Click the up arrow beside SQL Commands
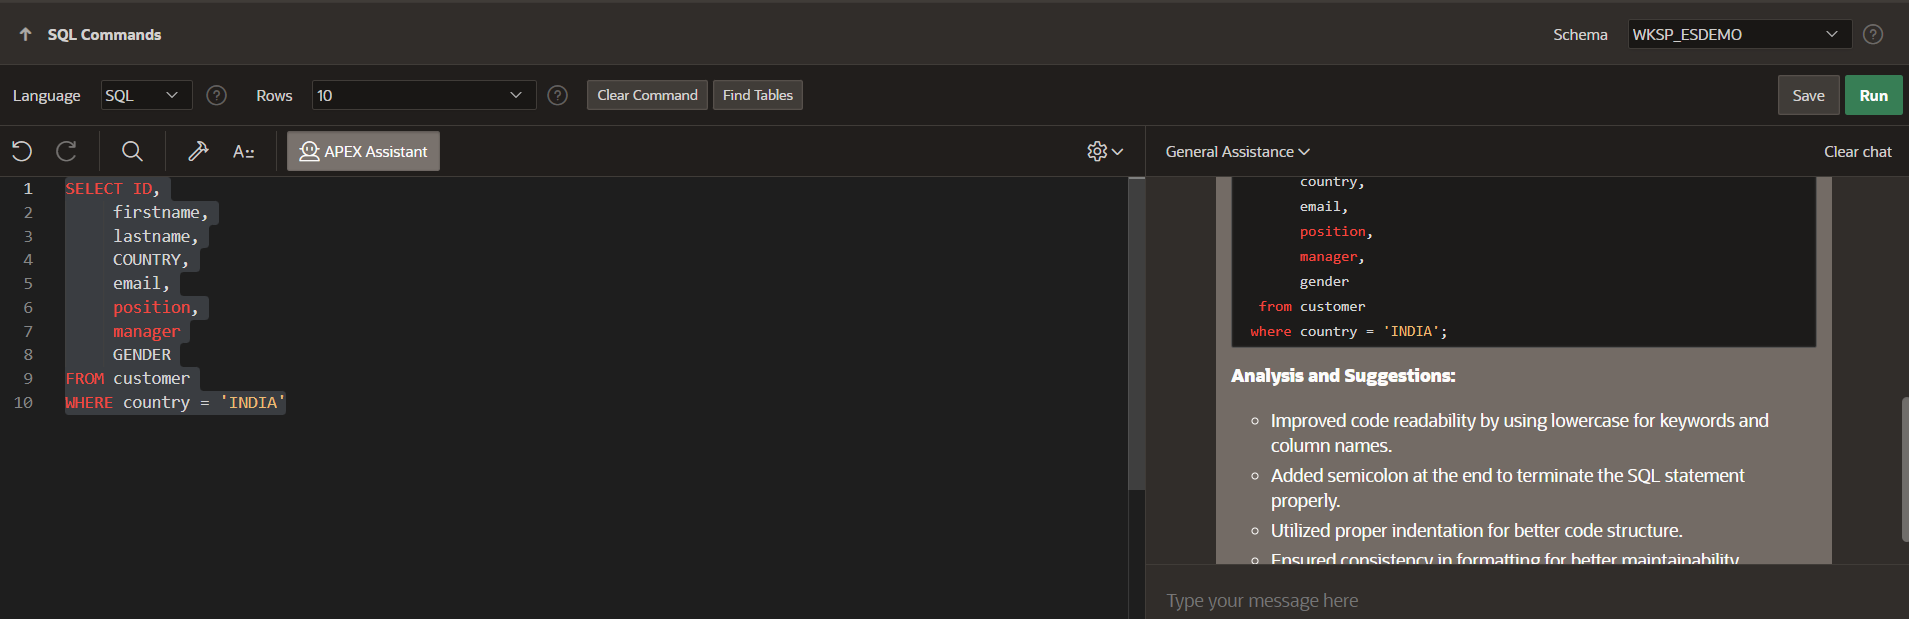Viewport: 1909px width, 619px height. (x=25, y=34)
